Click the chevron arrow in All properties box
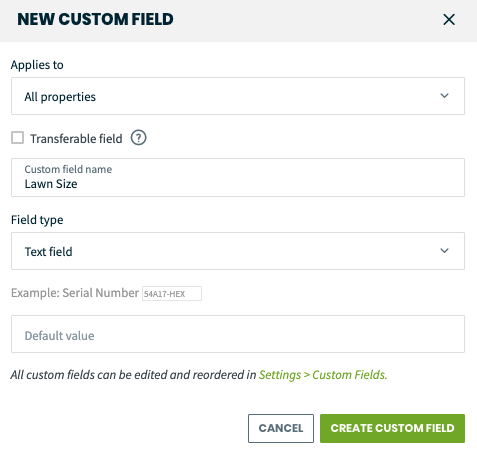 [x=444, y=96]
